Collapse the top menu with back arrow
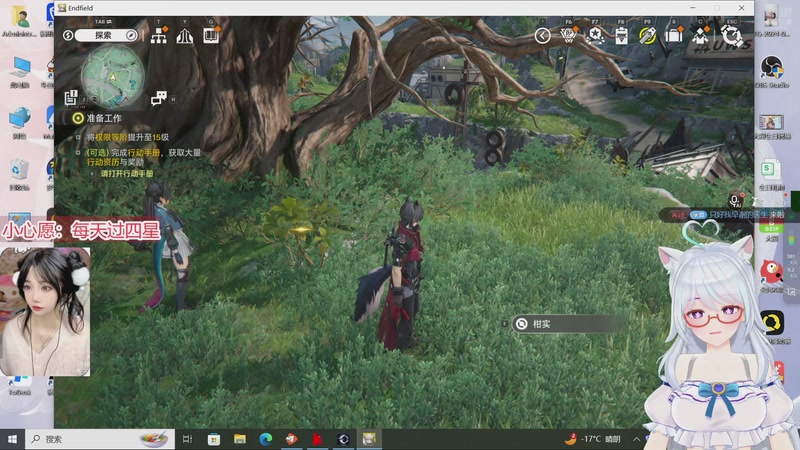Screen dimensions: 800x450 point(542,36)
